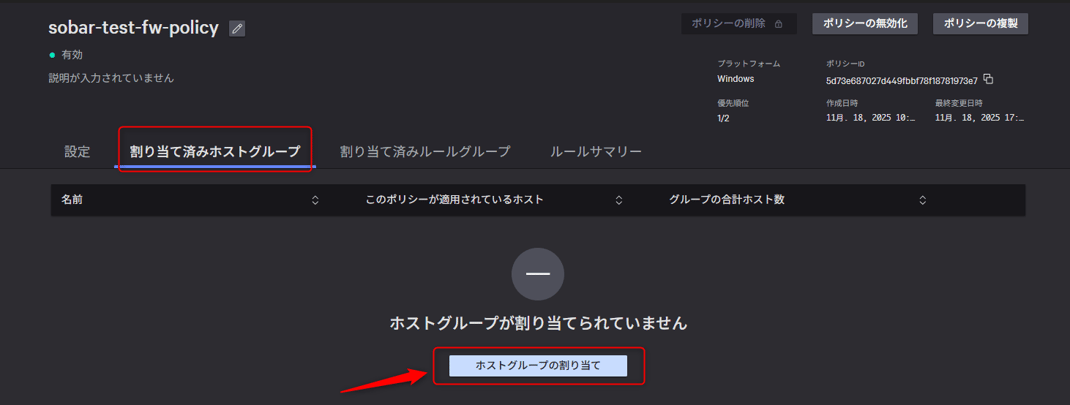Copy the policy ID to clipboard

988,80
